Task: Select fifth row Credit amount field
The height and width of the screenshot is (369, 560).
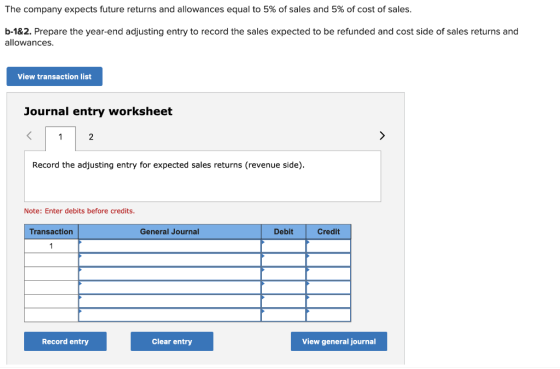Action: [329, 301]
